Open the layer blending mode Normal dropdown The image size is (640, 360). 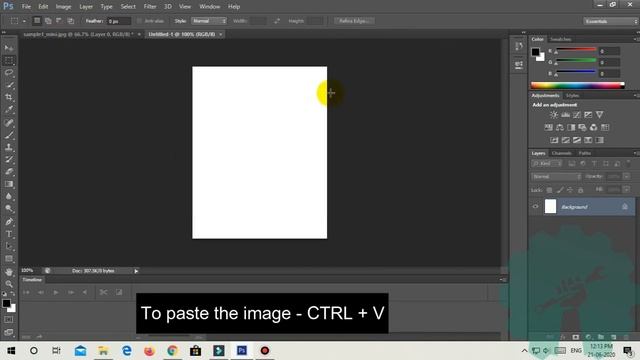coord(556,176)
